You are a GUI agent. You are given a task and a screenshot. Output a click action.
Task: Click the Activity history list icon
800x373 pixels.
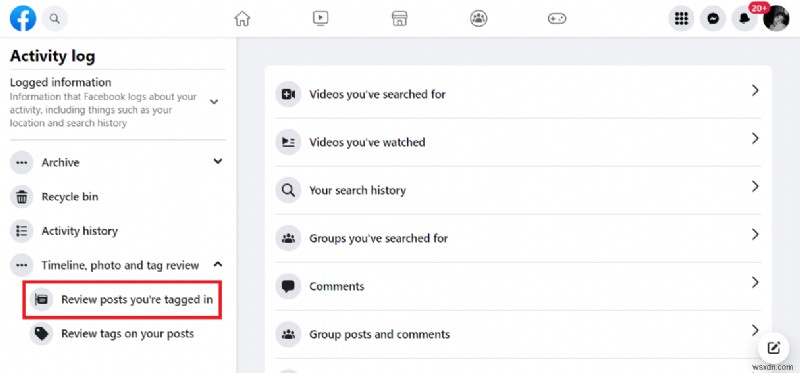21,231
